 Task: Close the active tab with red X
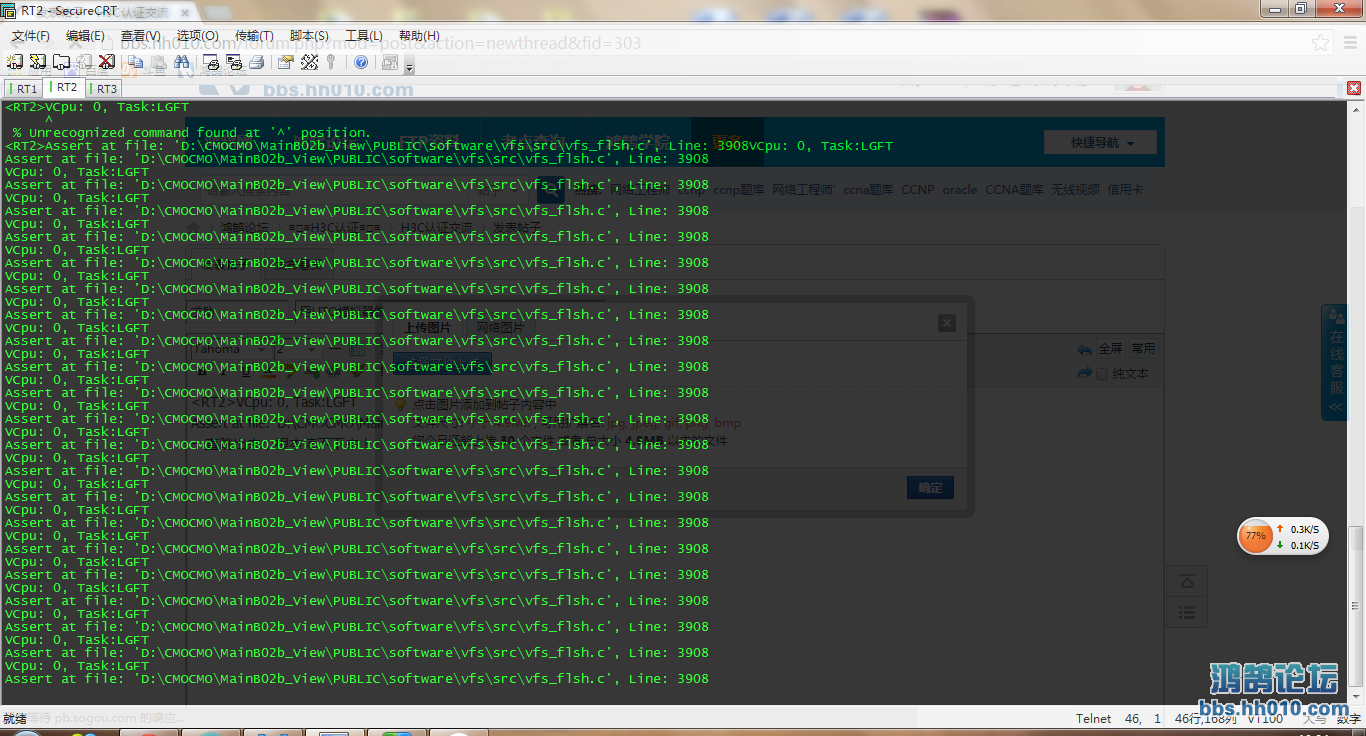point(1354,88)
